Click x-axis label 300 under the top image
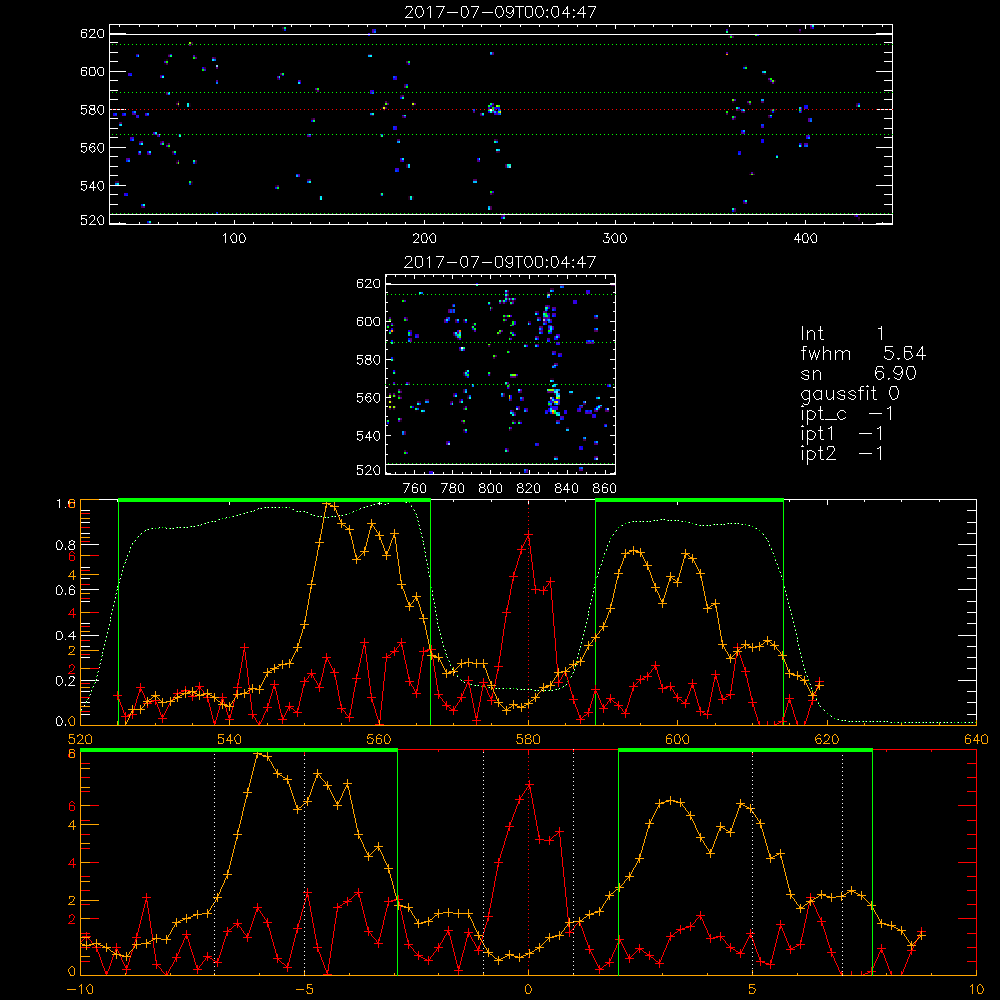 coord(615,239)
